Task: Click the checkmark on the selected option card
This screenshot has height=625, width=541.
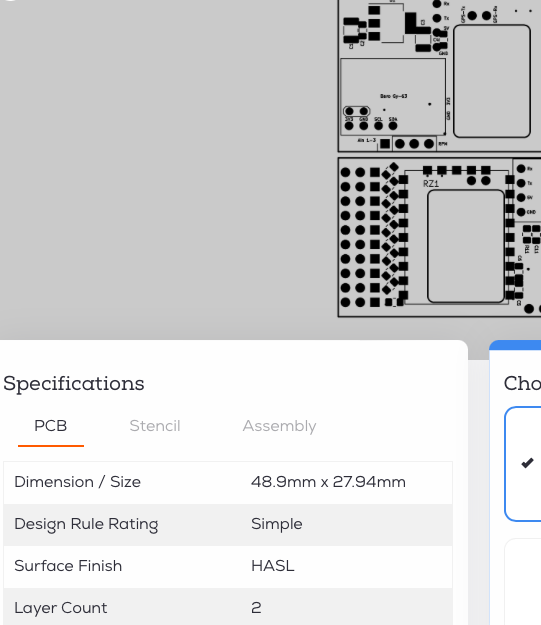Action: pos(527,463)
